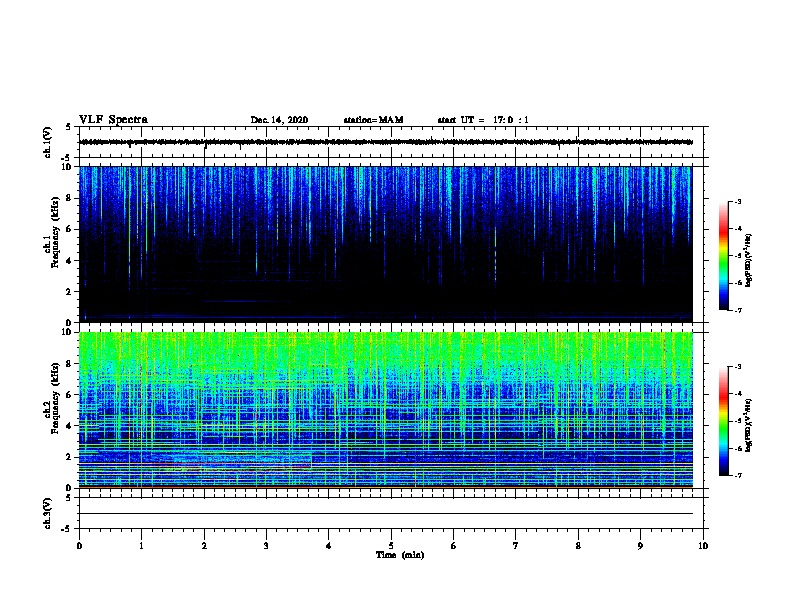Click the "-3" value on ch.1 color bar
Image resolution: width=792 pixels, height=612 pixels.
738,201
